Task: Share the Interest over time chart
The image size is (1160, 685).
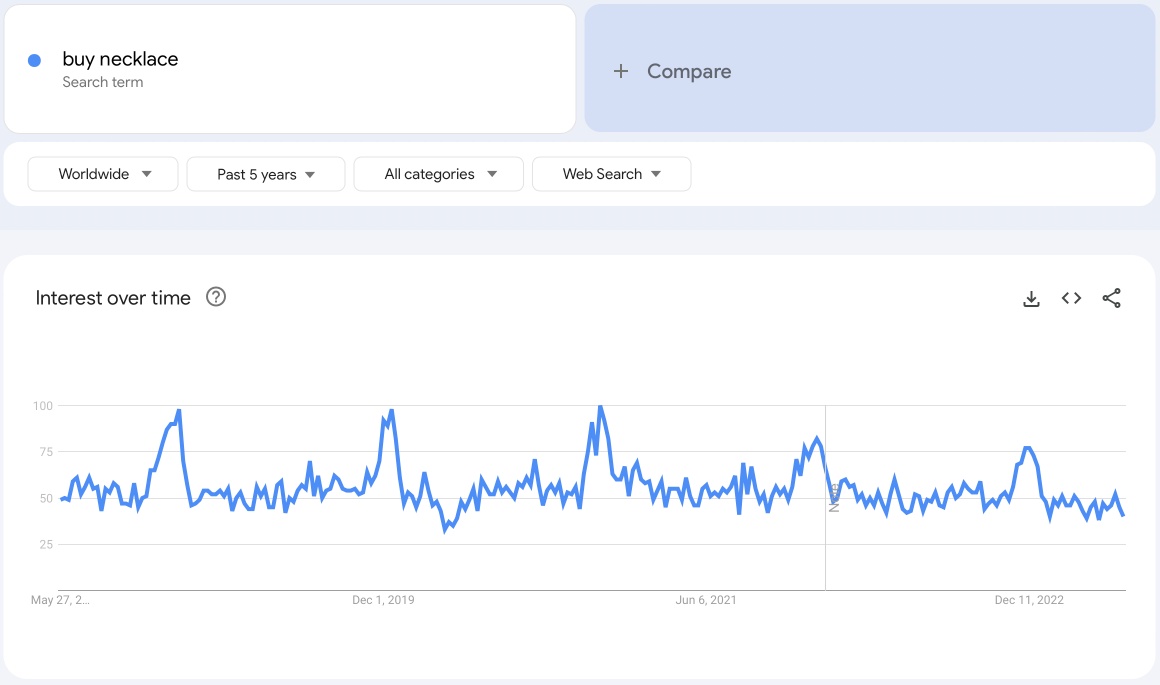Action: (x=1112, y=297)
